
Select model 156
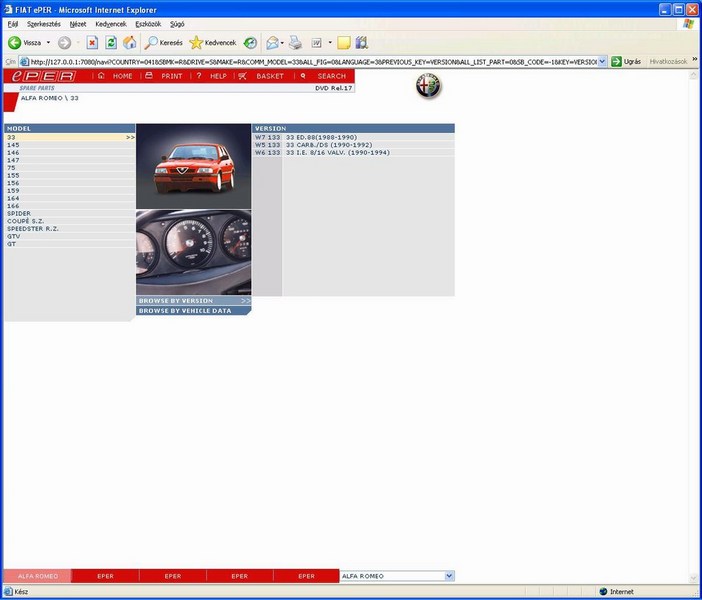point(69,183)
